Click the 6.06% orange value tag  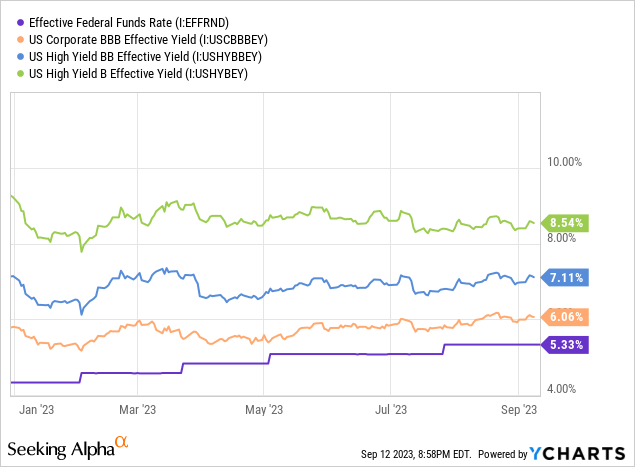[568, 316]
